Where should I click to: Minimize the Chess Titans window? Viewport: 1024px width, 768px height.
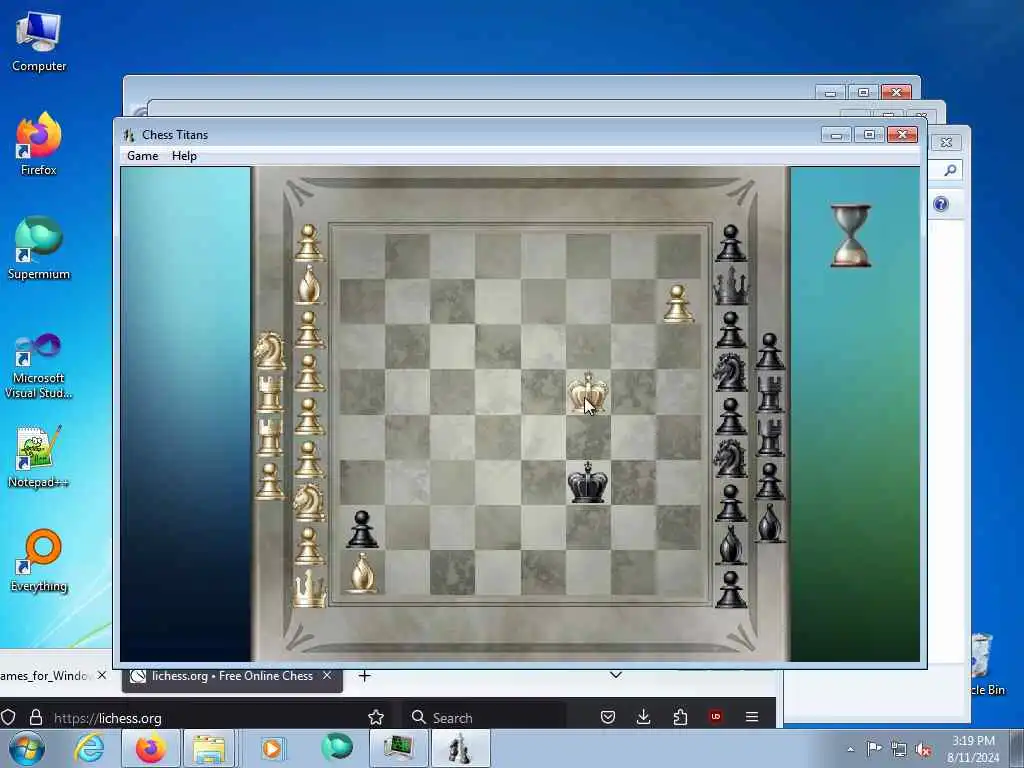click(835, 135)
